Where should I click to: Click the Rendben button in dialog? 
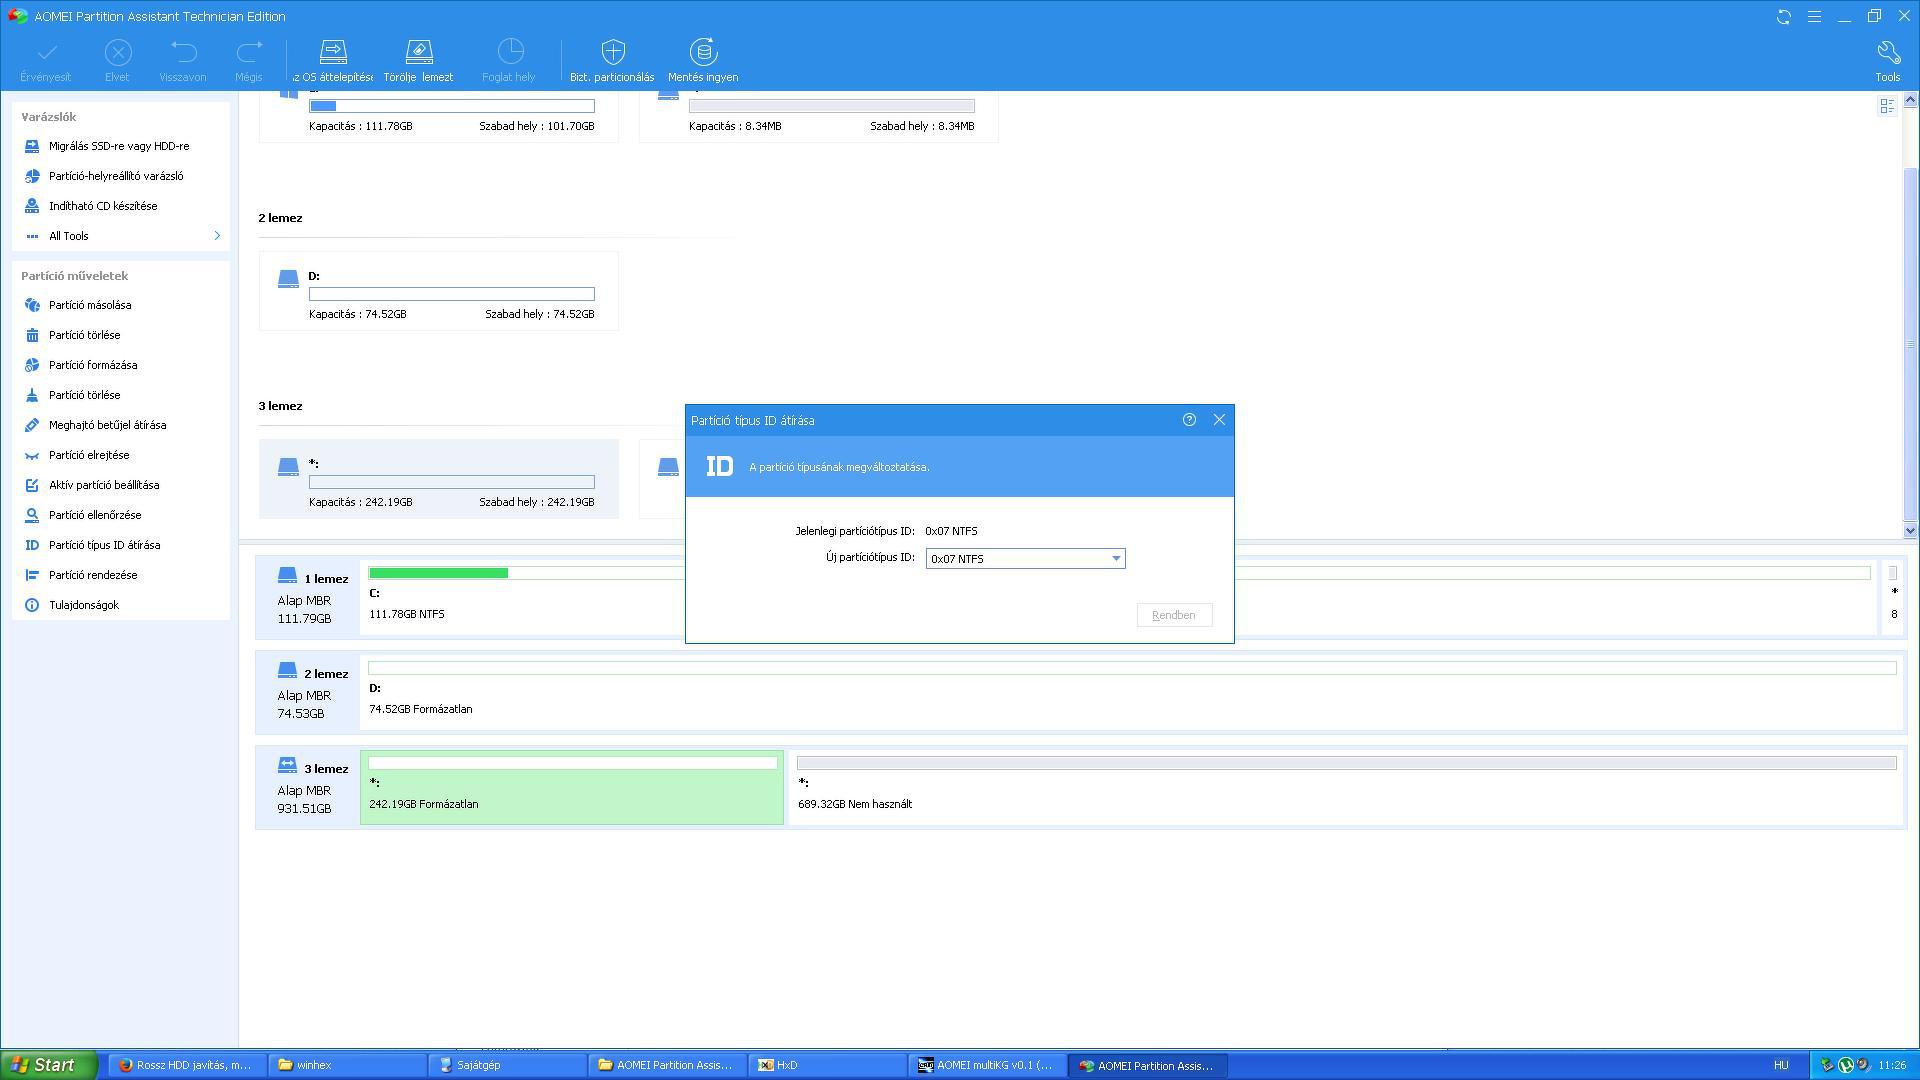point(1174,615)
